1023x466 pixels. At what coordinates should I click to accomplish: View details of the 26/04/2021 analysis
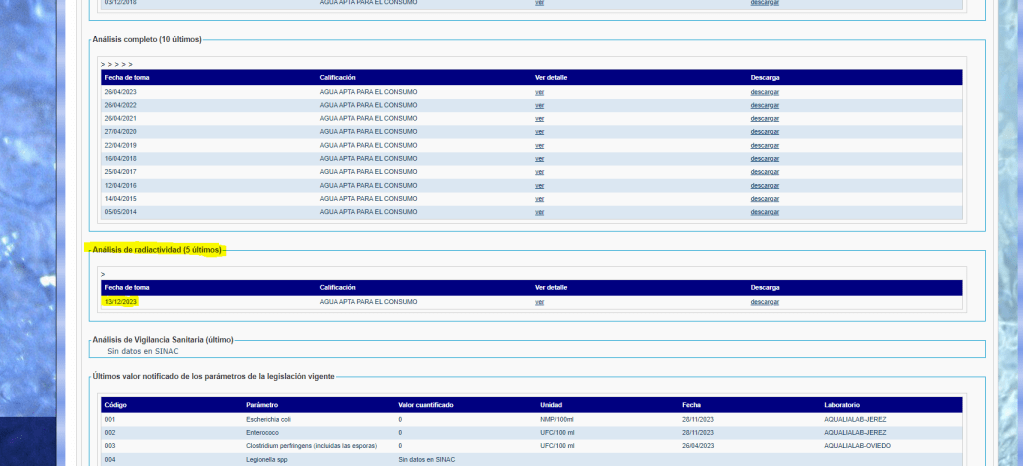click(x=539, y=118)
